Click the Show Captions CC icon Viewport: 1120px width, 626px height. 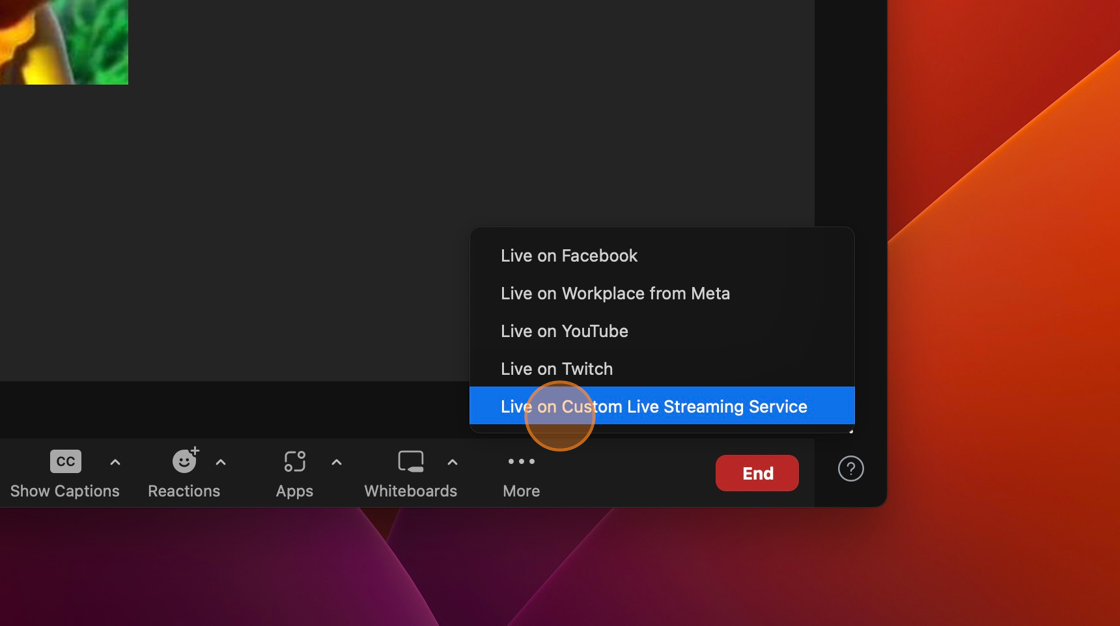coord(65,462)
